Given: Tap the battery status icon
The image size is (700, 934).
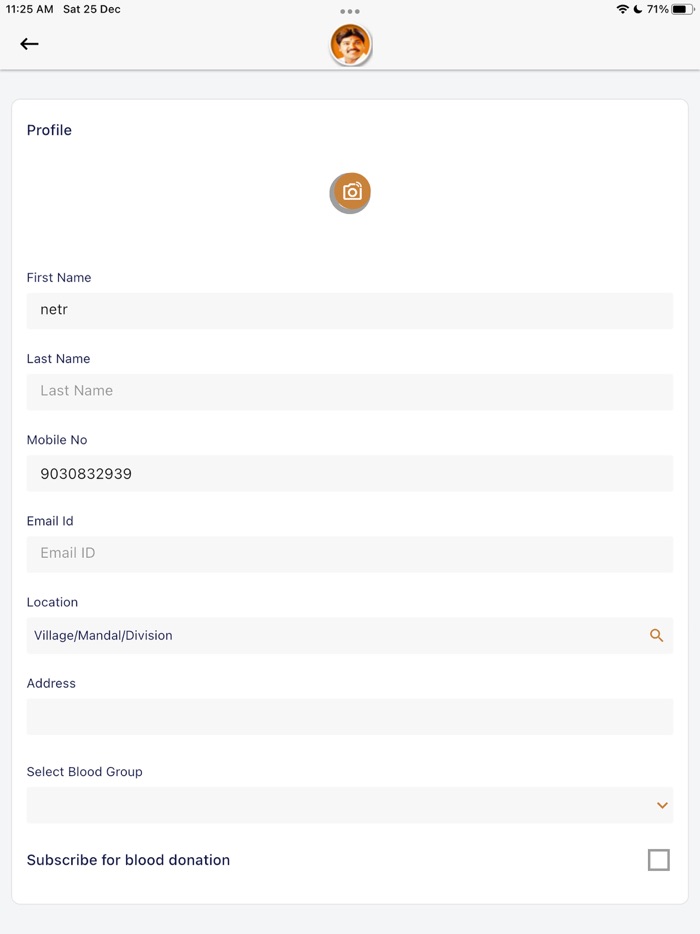Looking at the screenshot, I should click(x=683, y=9).
